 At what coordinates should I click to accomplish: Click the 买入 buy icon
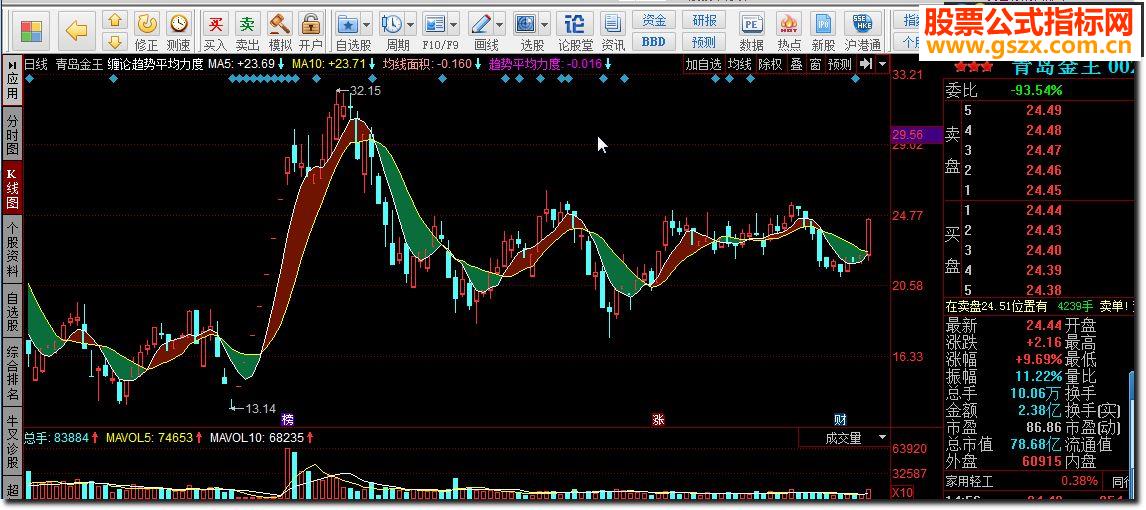tap(215, 32)
